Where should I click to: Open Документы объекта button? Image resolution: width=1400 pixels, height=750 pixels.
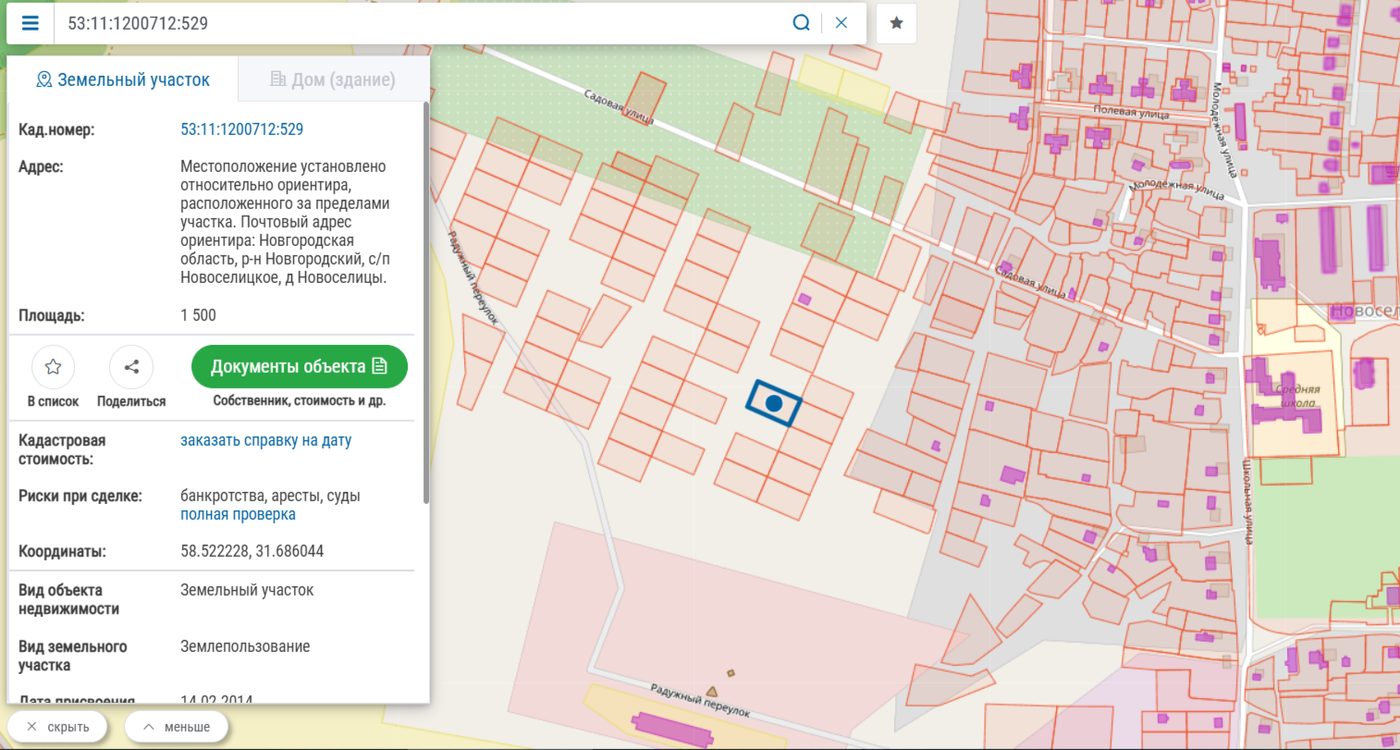pos(299,367)
